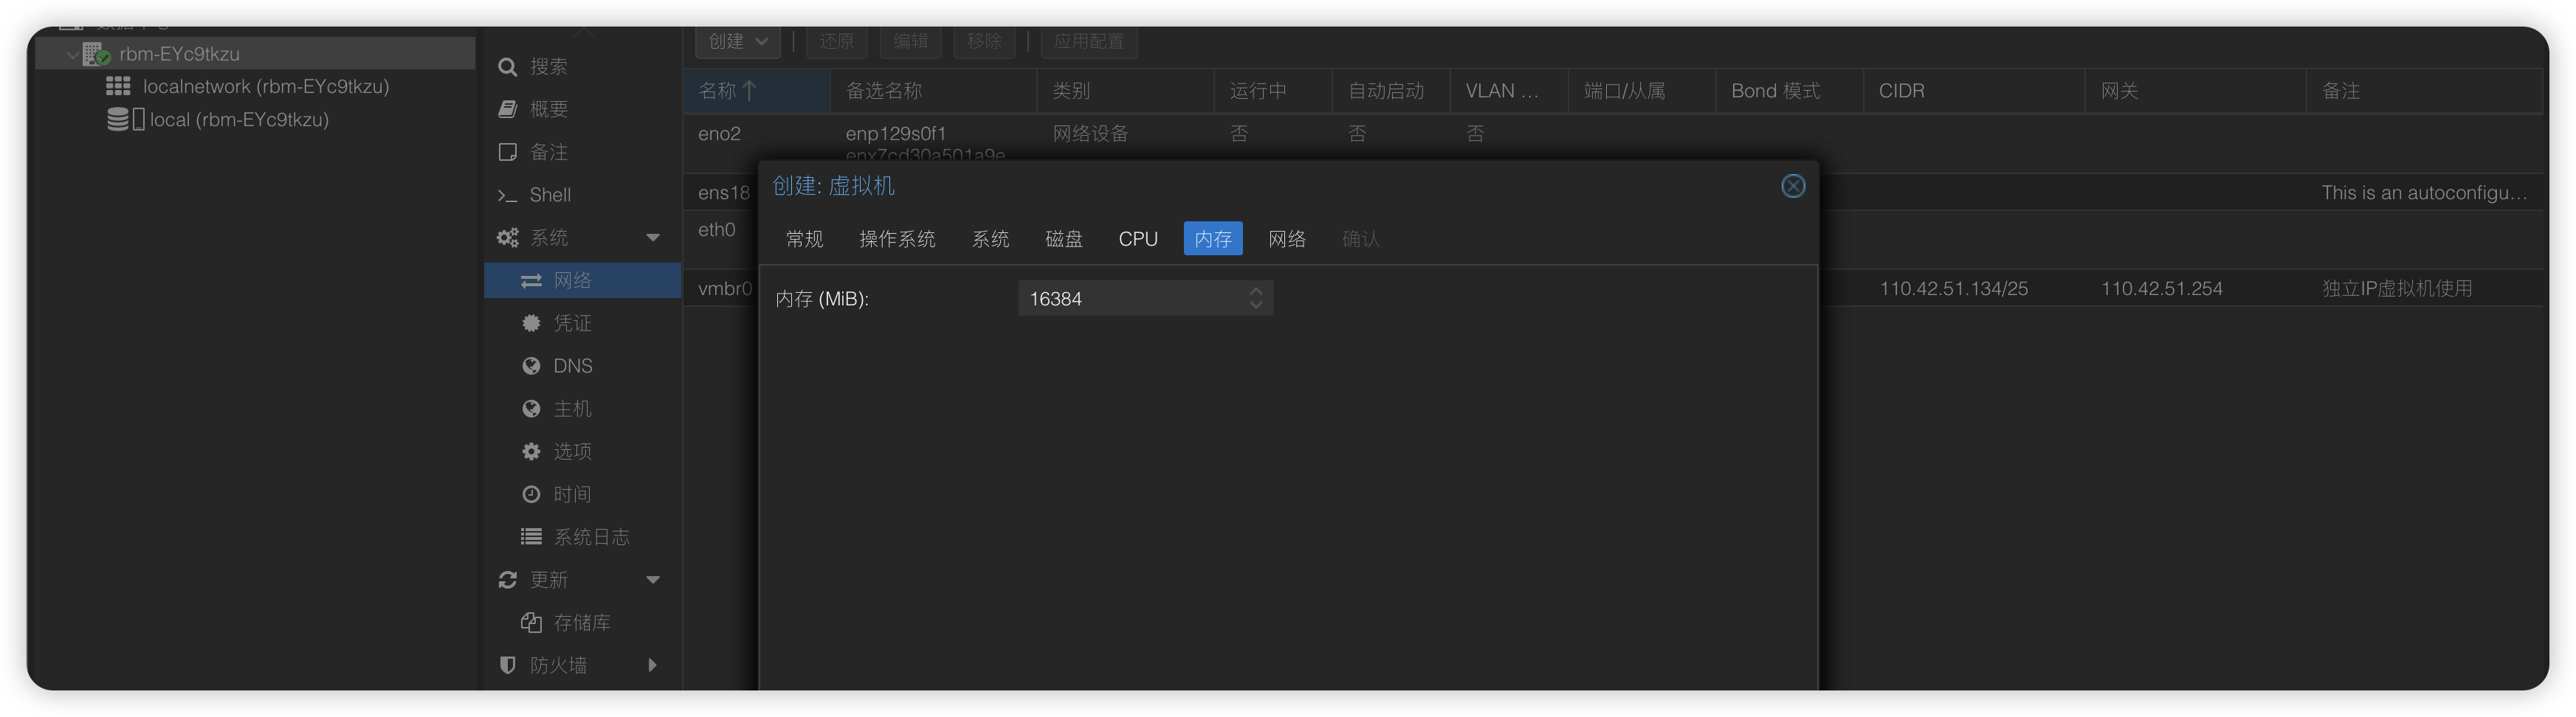This screenshot has height=717, width=2576.
Task: Select the 存储库 repository icon
Action: point(531,623)
